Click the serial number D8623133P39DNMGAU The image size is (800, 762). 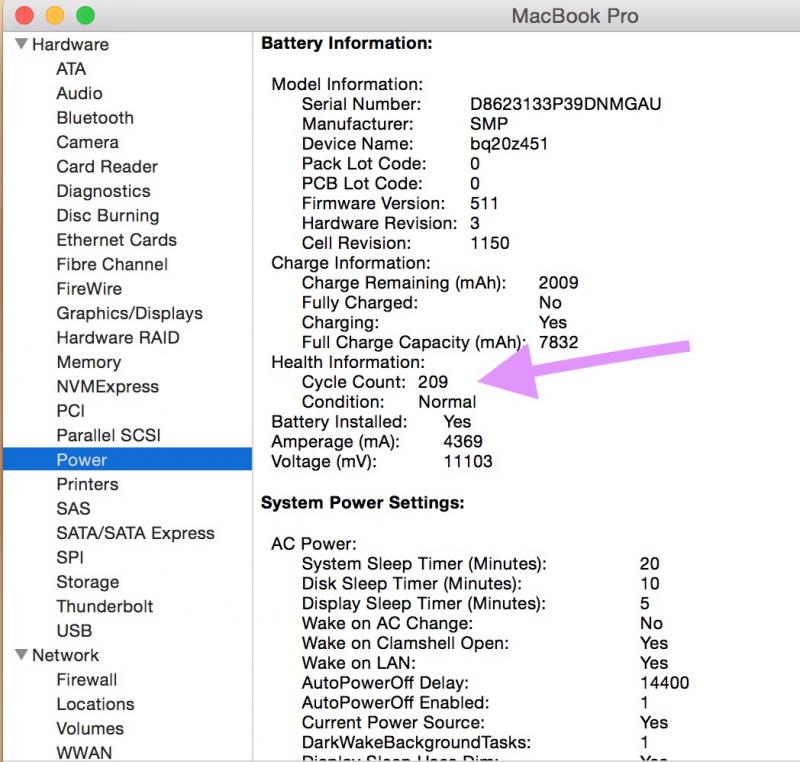(565, 104)
